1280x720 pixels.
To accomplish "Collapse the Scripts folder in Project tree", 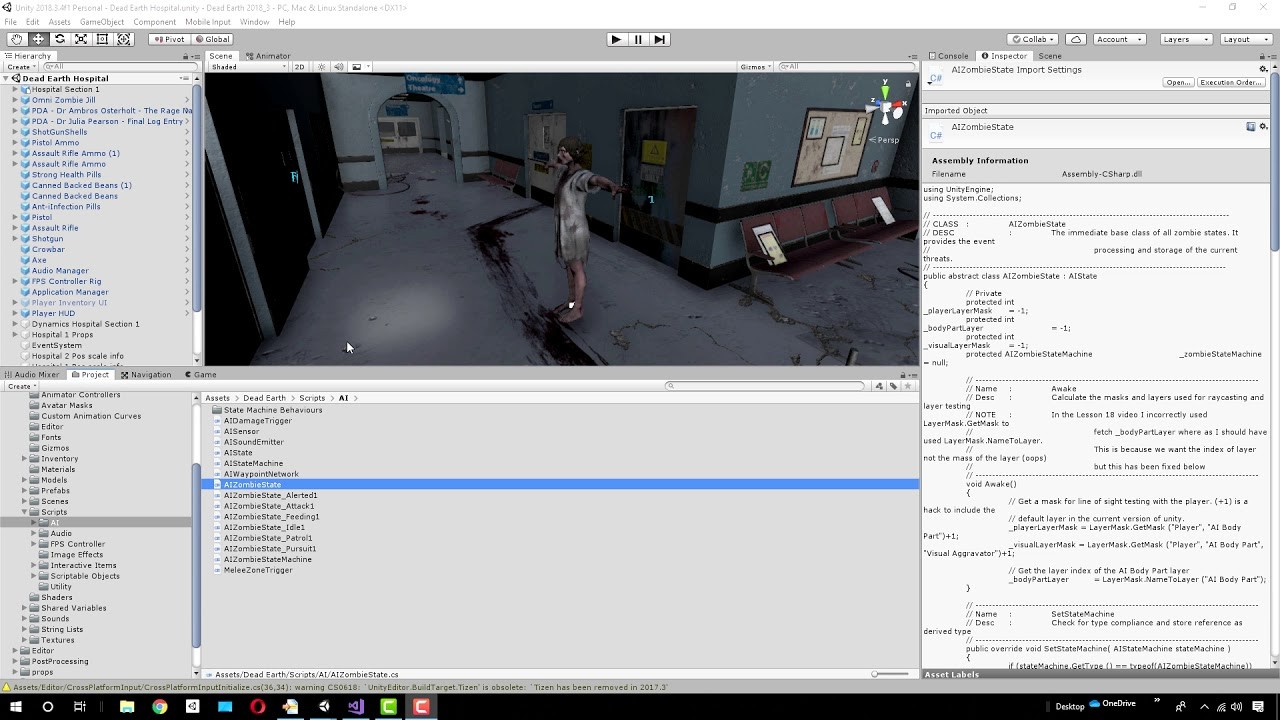I will pos(25,512).
